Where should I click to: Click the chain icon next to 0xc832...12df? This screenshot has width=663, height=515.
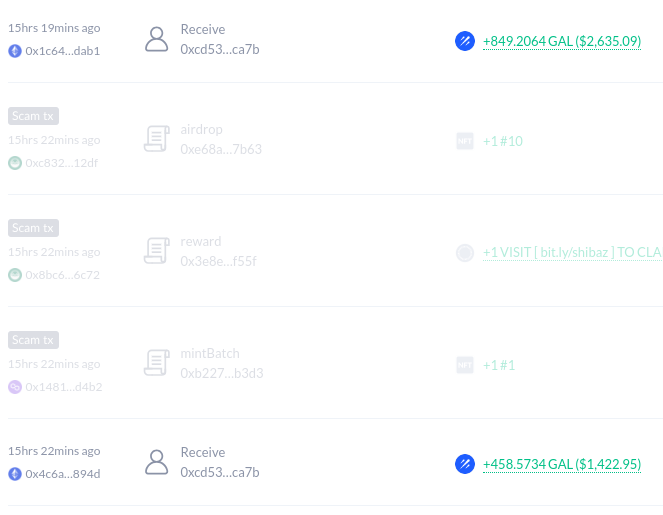[15, 163]
